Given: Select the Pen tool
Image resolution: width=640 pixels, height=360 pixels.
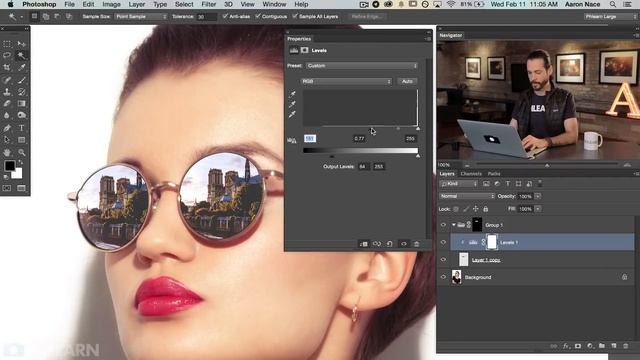Looking at the screenshot, I should tap(7, 128).
